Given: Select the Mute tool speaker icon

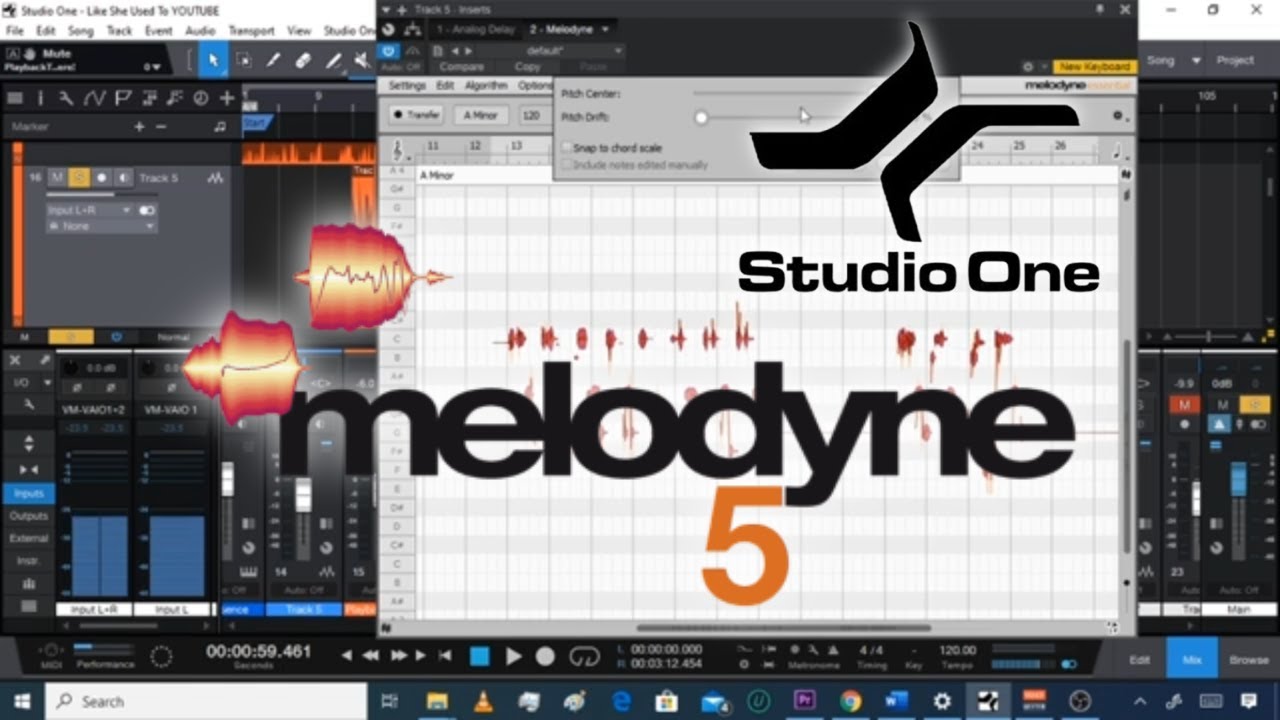Looking at the screenshot, I should point(361,61).
